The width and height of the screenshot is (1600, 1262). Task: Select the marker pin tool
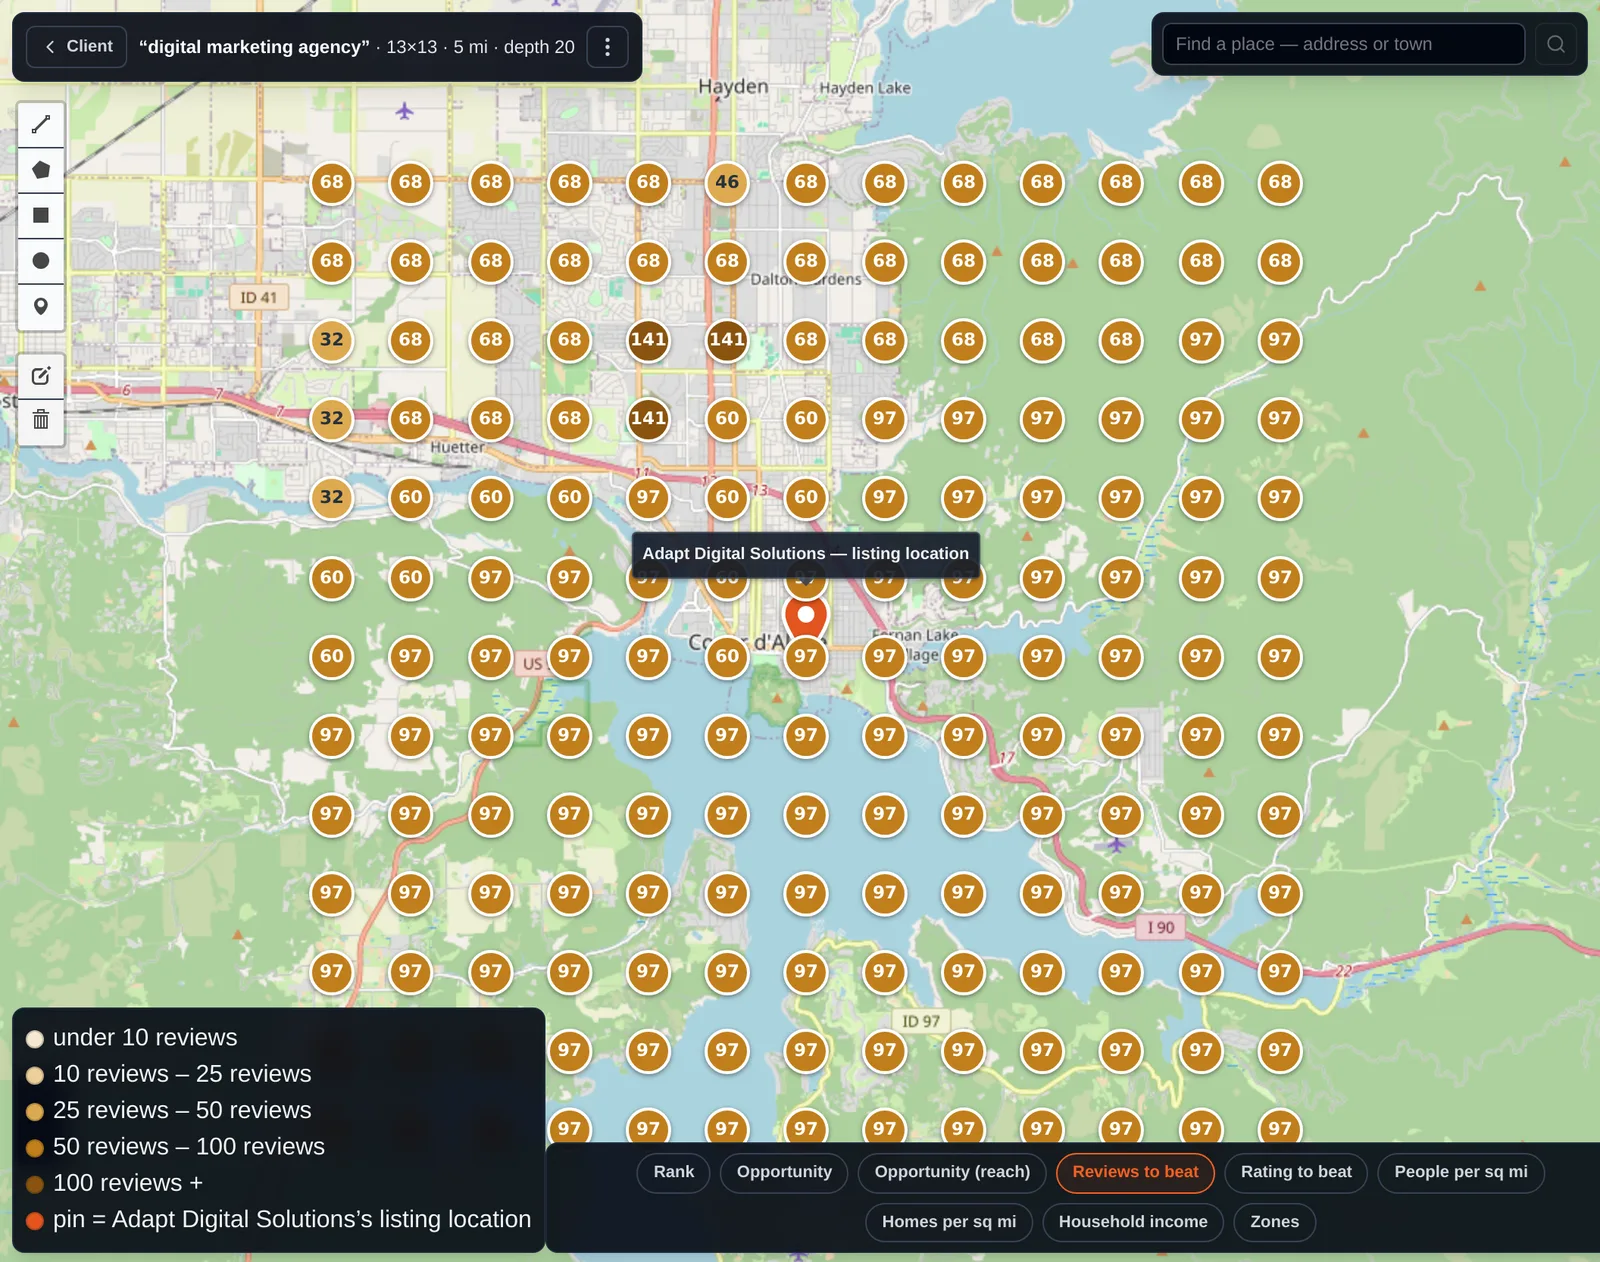point(41,307)
